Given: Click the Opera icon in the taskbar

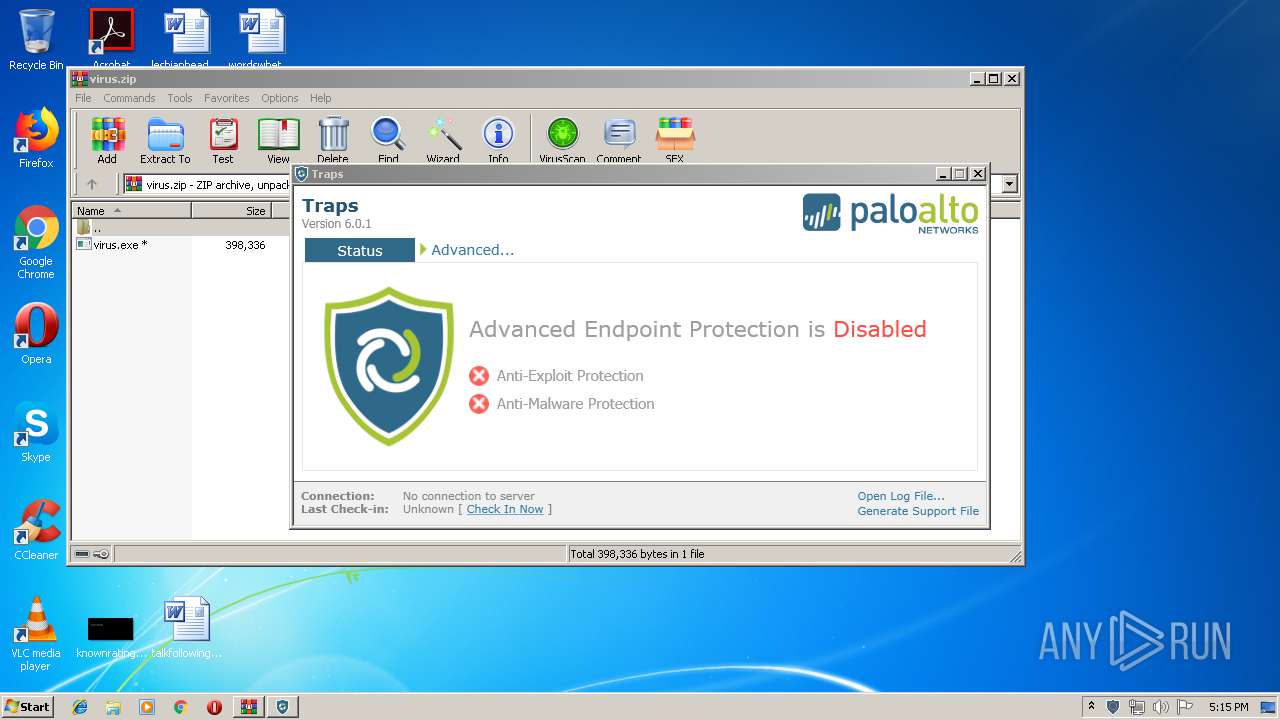Looking at the screenshot, I should 214,707.
